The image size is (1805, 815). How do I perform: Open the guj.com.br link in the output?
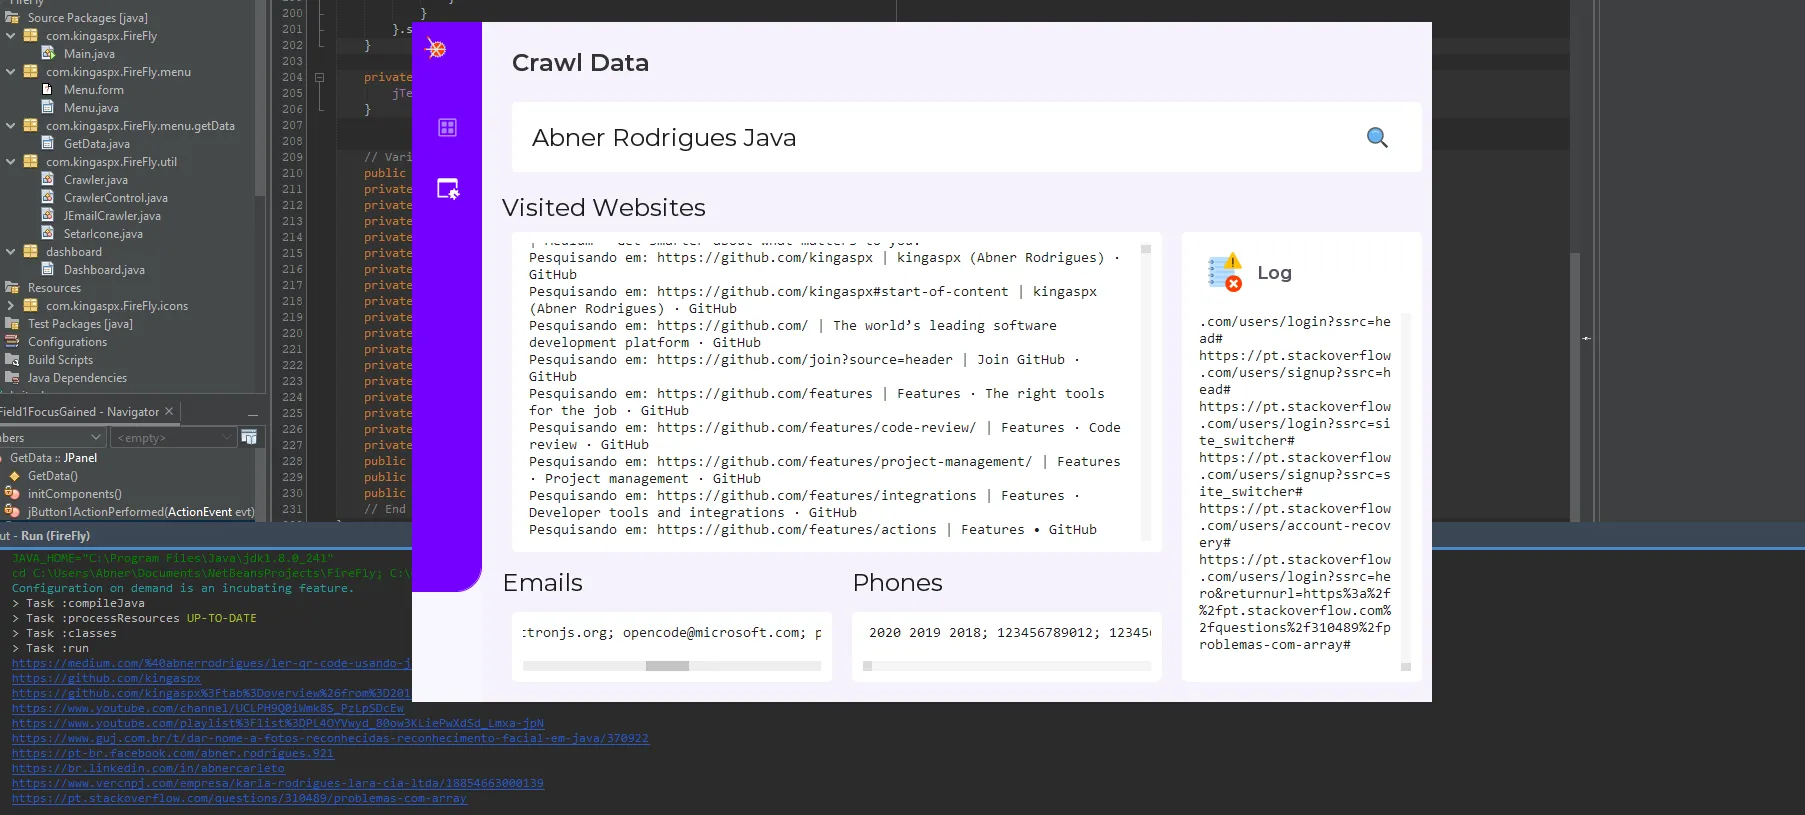(x=330, y=738)
